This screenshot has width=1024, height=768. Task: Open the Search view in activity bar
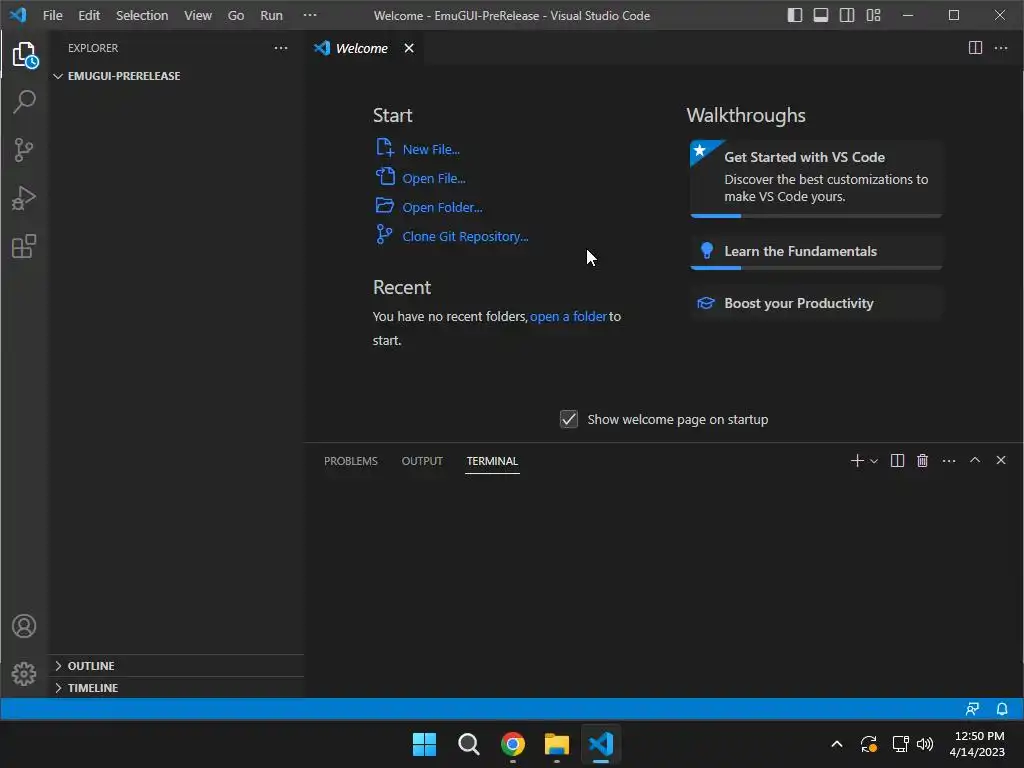click(24, 102)
